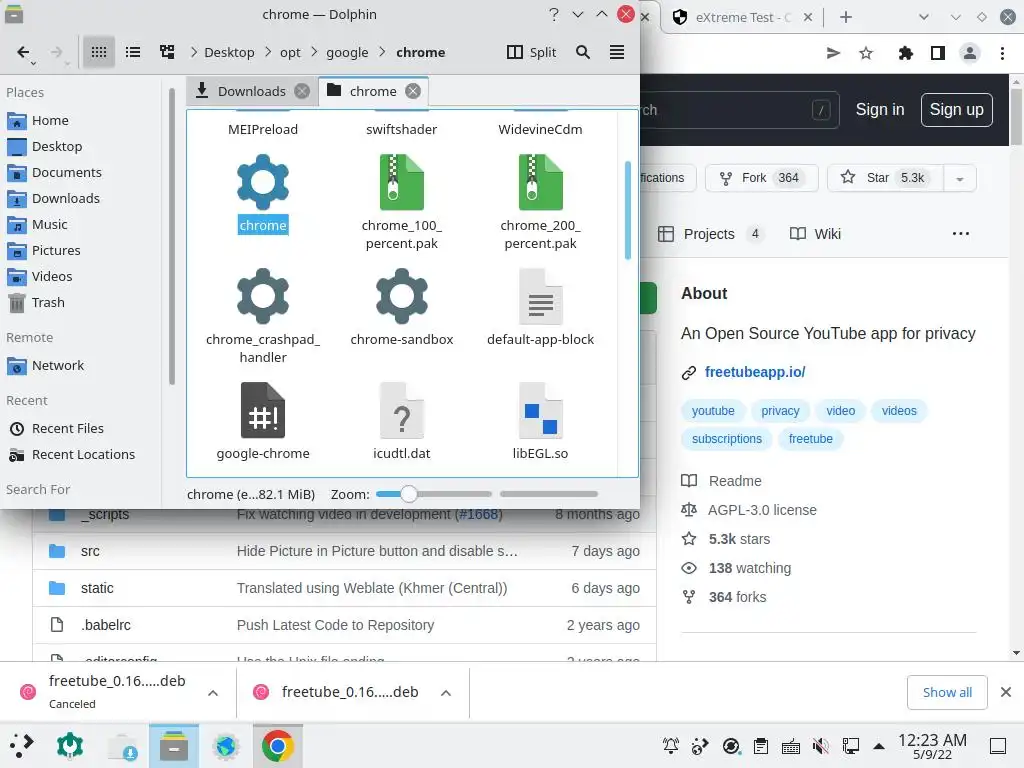Select libEGL.so file
This screenshot has height=768, width=1024.
pyautogui.click(x=540, y=422)
